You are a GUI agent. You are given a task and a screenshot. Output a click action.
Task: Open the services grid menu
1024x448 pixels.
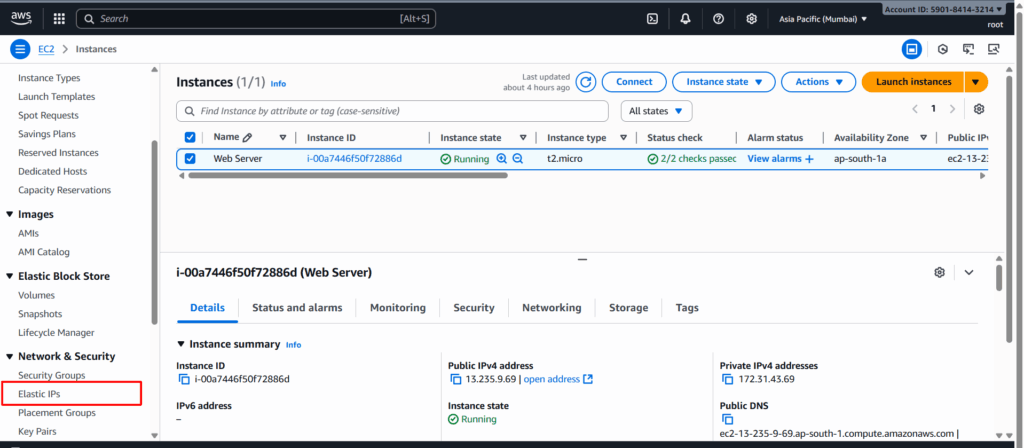(x=59, y=19)
